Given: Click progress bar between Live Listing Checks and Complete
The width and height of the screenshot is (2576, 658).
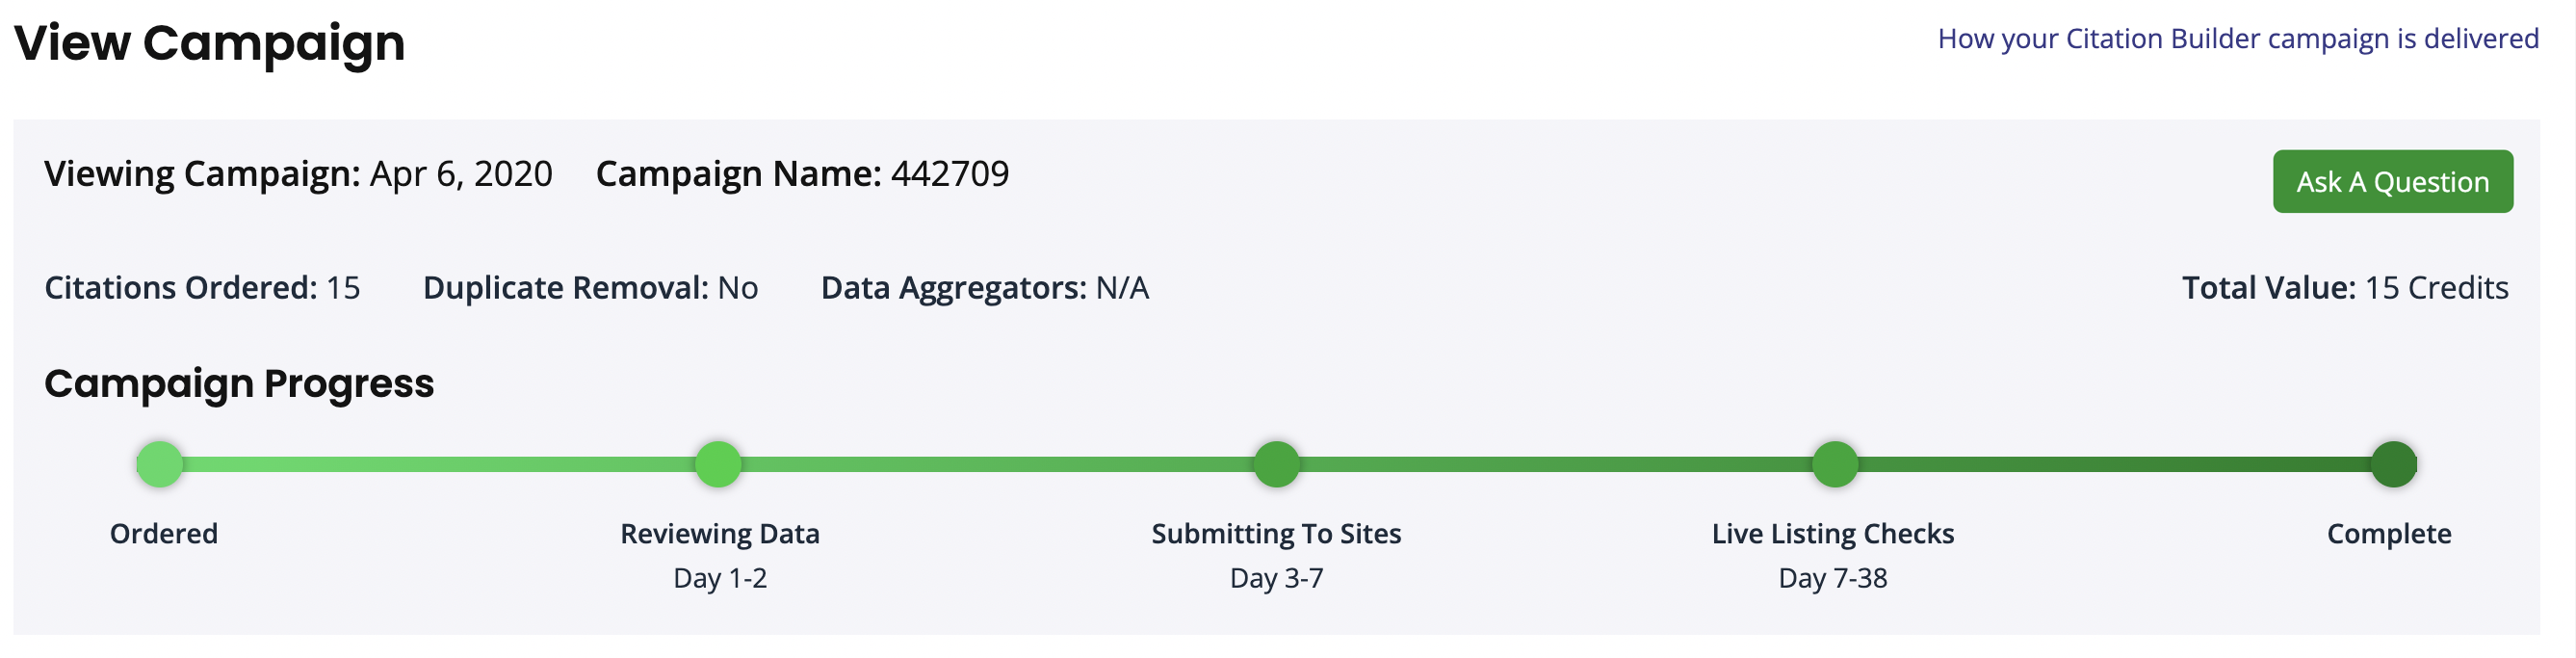Looking at the screenshot, I should tap(2114, 464).
